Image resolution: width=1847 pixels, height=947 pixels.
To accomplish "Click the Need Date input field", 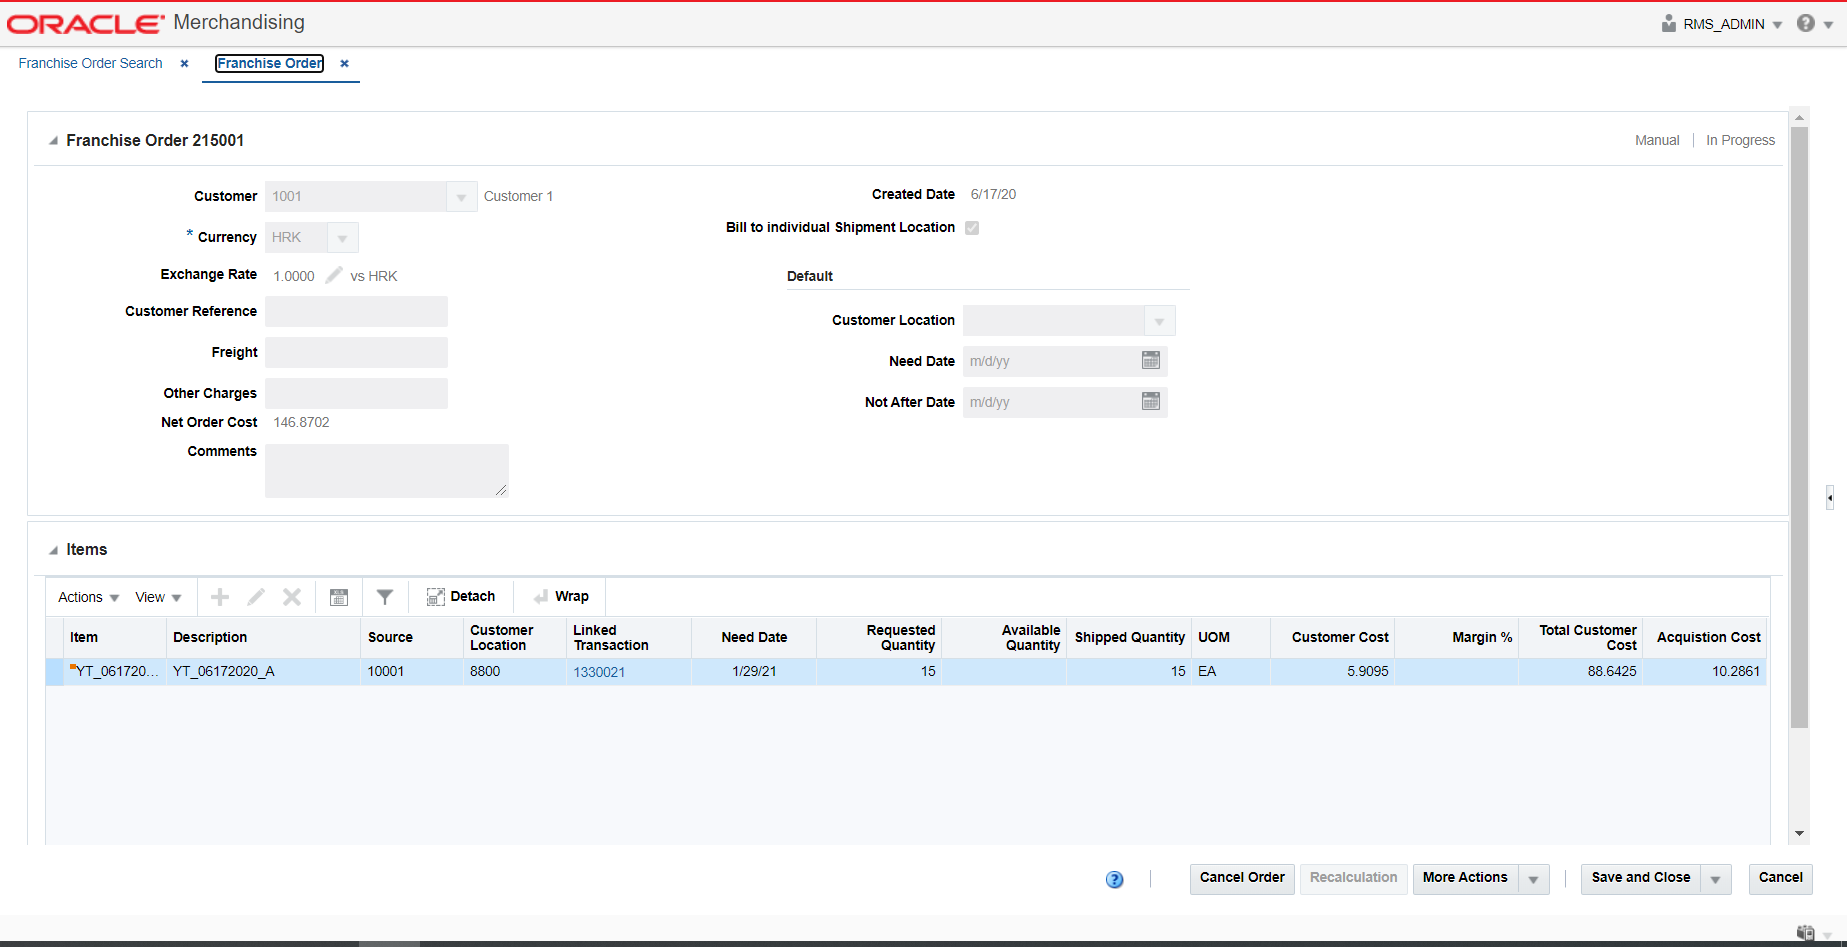I will (x=1050, y=361).
